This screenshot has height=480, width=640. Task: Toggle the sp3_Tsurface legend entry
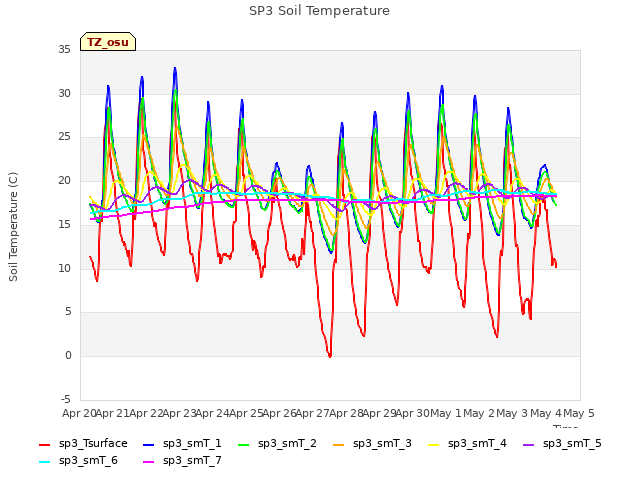pos(83,443)
